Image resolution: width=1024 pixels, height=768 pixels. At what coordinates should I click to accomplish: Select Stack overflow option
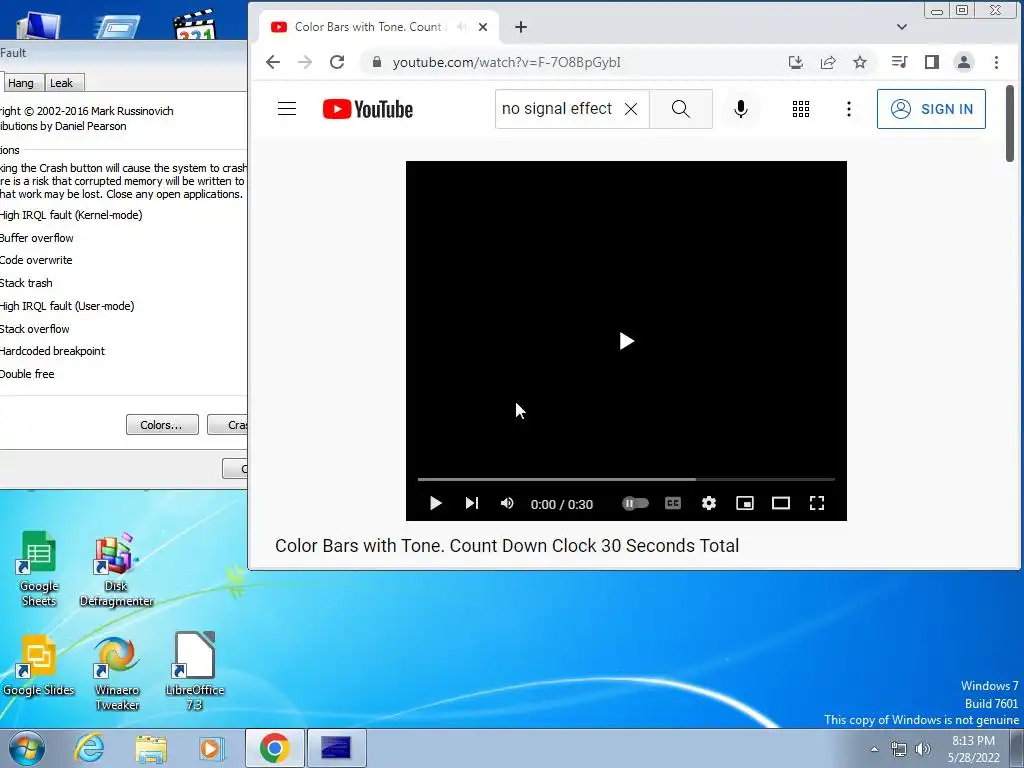point(35,328)
